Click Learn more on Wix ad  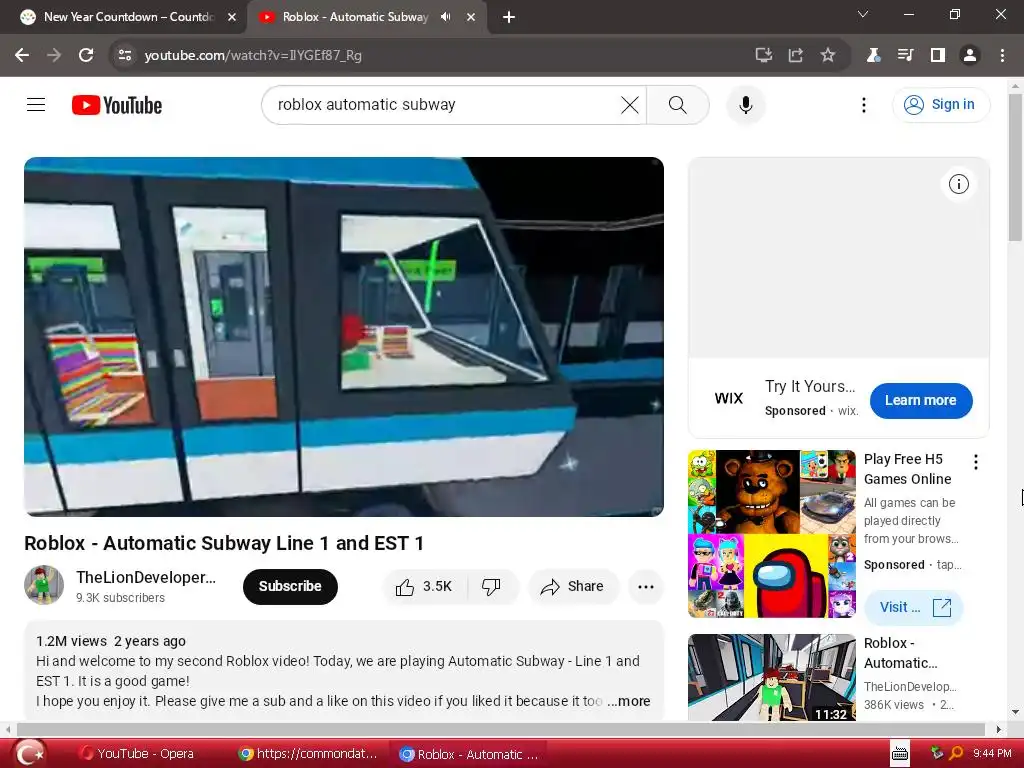[x=921, y=400]
